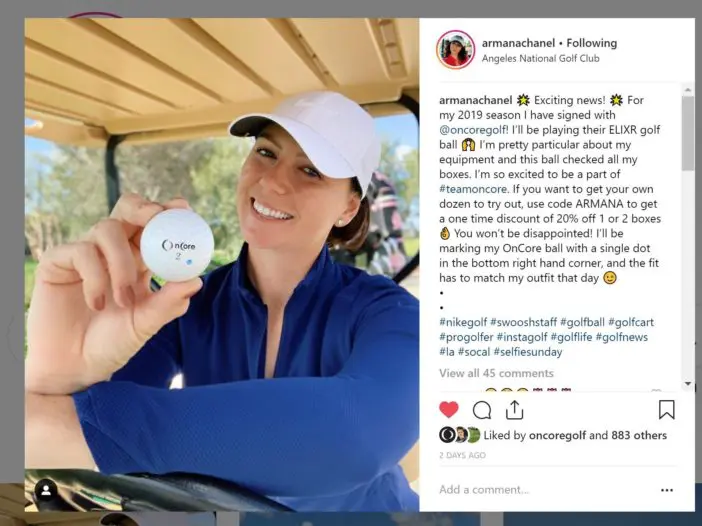This screenshot has width=702, height=526.
Task: Click the caption scrollbar down arrow
Action: pos(688,384)
